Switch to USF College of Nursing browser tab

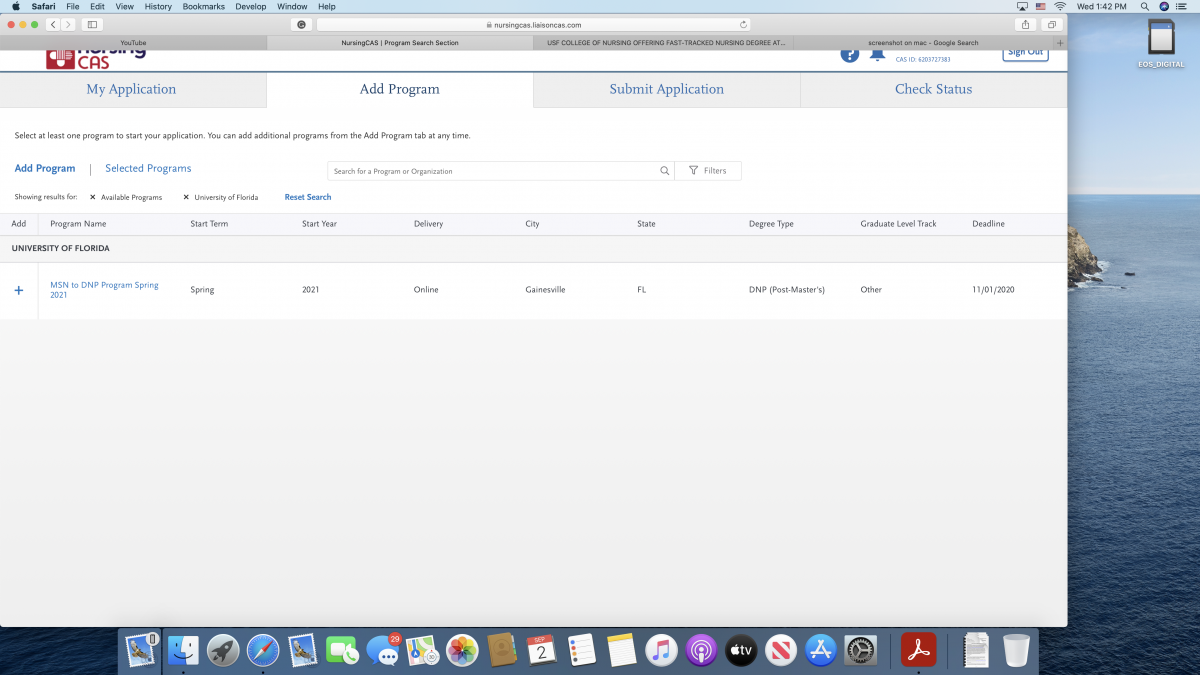point(666,43)
